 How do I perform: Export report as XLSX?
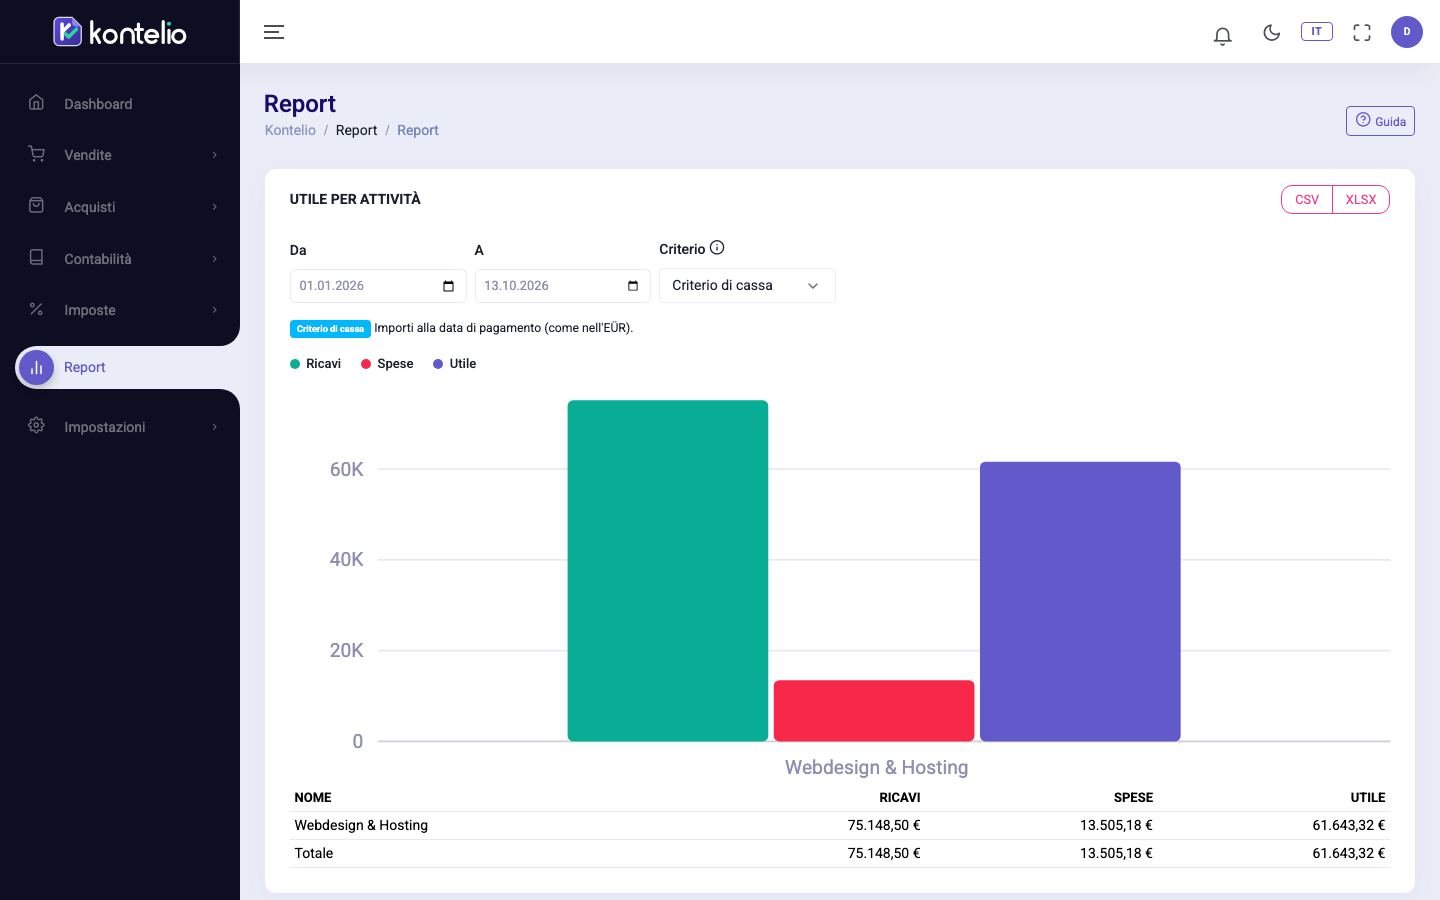coord(1361,200)
